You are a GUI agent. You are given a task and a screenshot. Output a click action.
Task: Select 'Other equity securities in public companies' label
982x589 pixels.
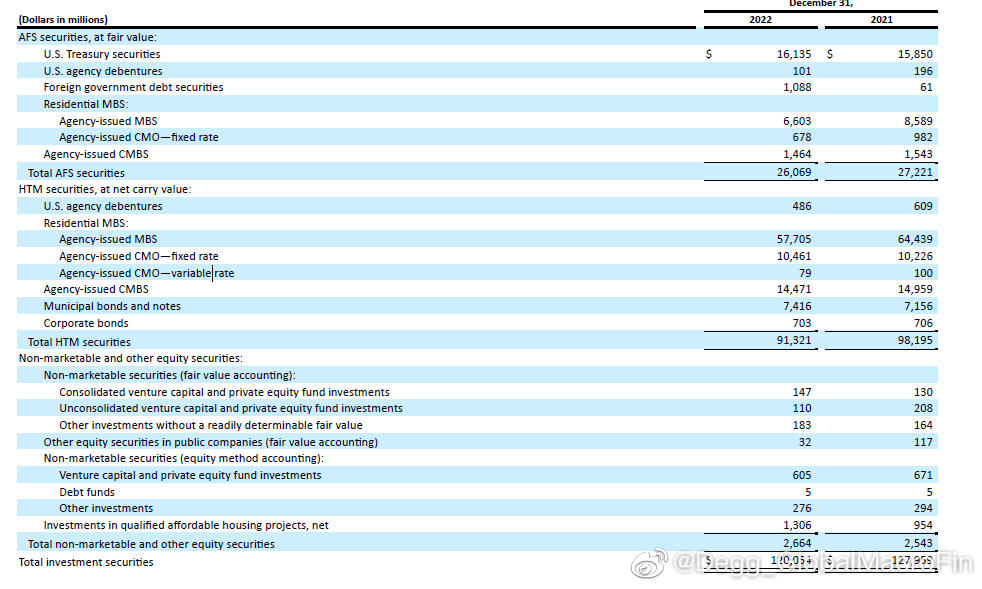point(210,442)
